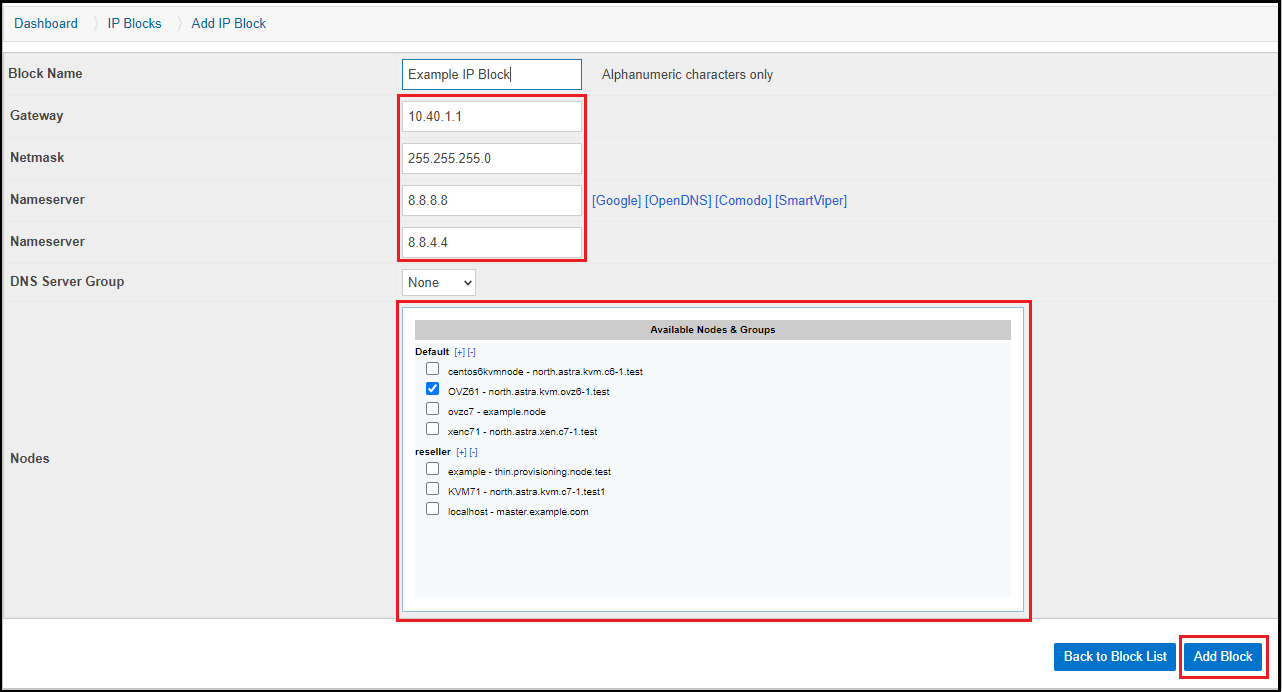Fill nameservers using the Google preset link

[x=616, y=200]
